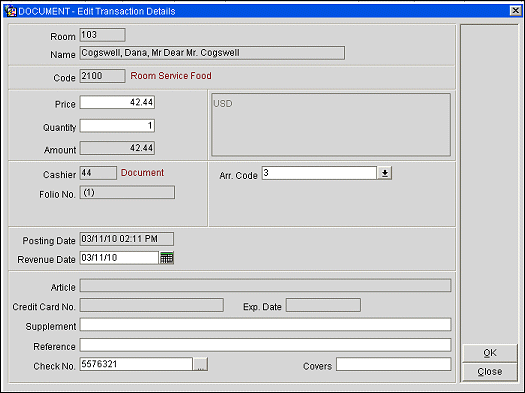
Task: Close the Edit Transaction Details window
Action: 515,11
